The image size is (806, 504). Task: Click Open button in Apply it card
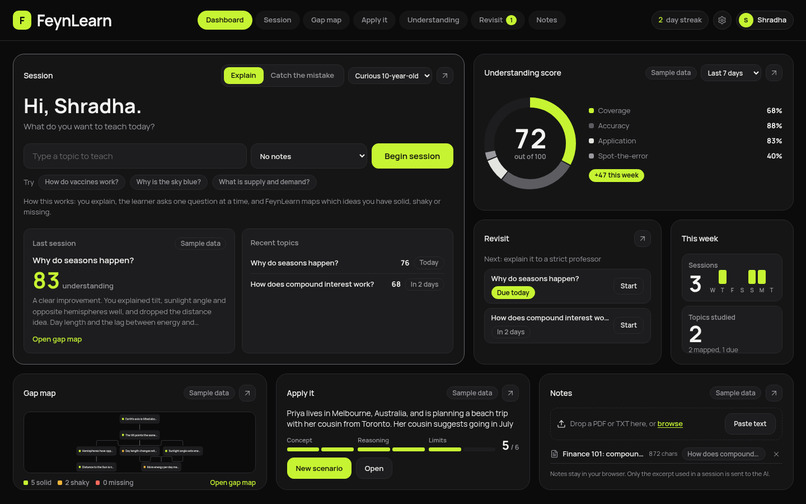(x=374, y=469)
